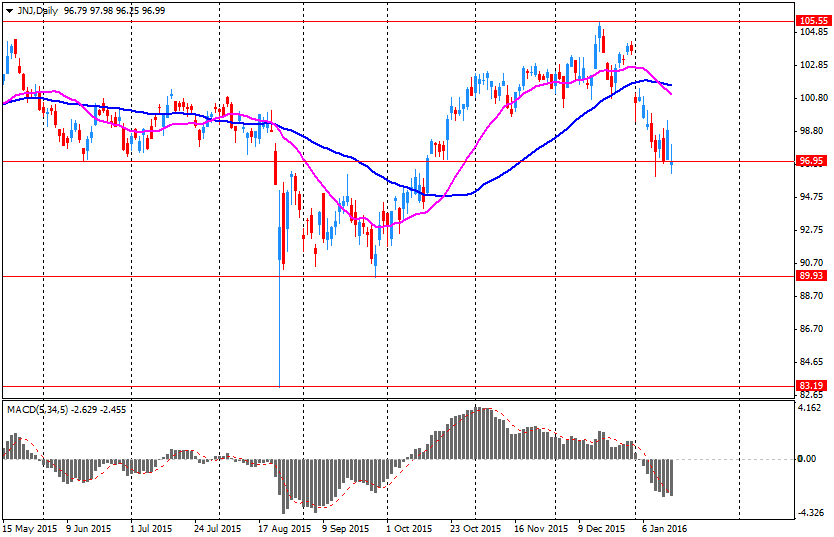Click the 4.162 MACD scale value
The height and width of the screenshot is (537, 834).
point(811,408)
